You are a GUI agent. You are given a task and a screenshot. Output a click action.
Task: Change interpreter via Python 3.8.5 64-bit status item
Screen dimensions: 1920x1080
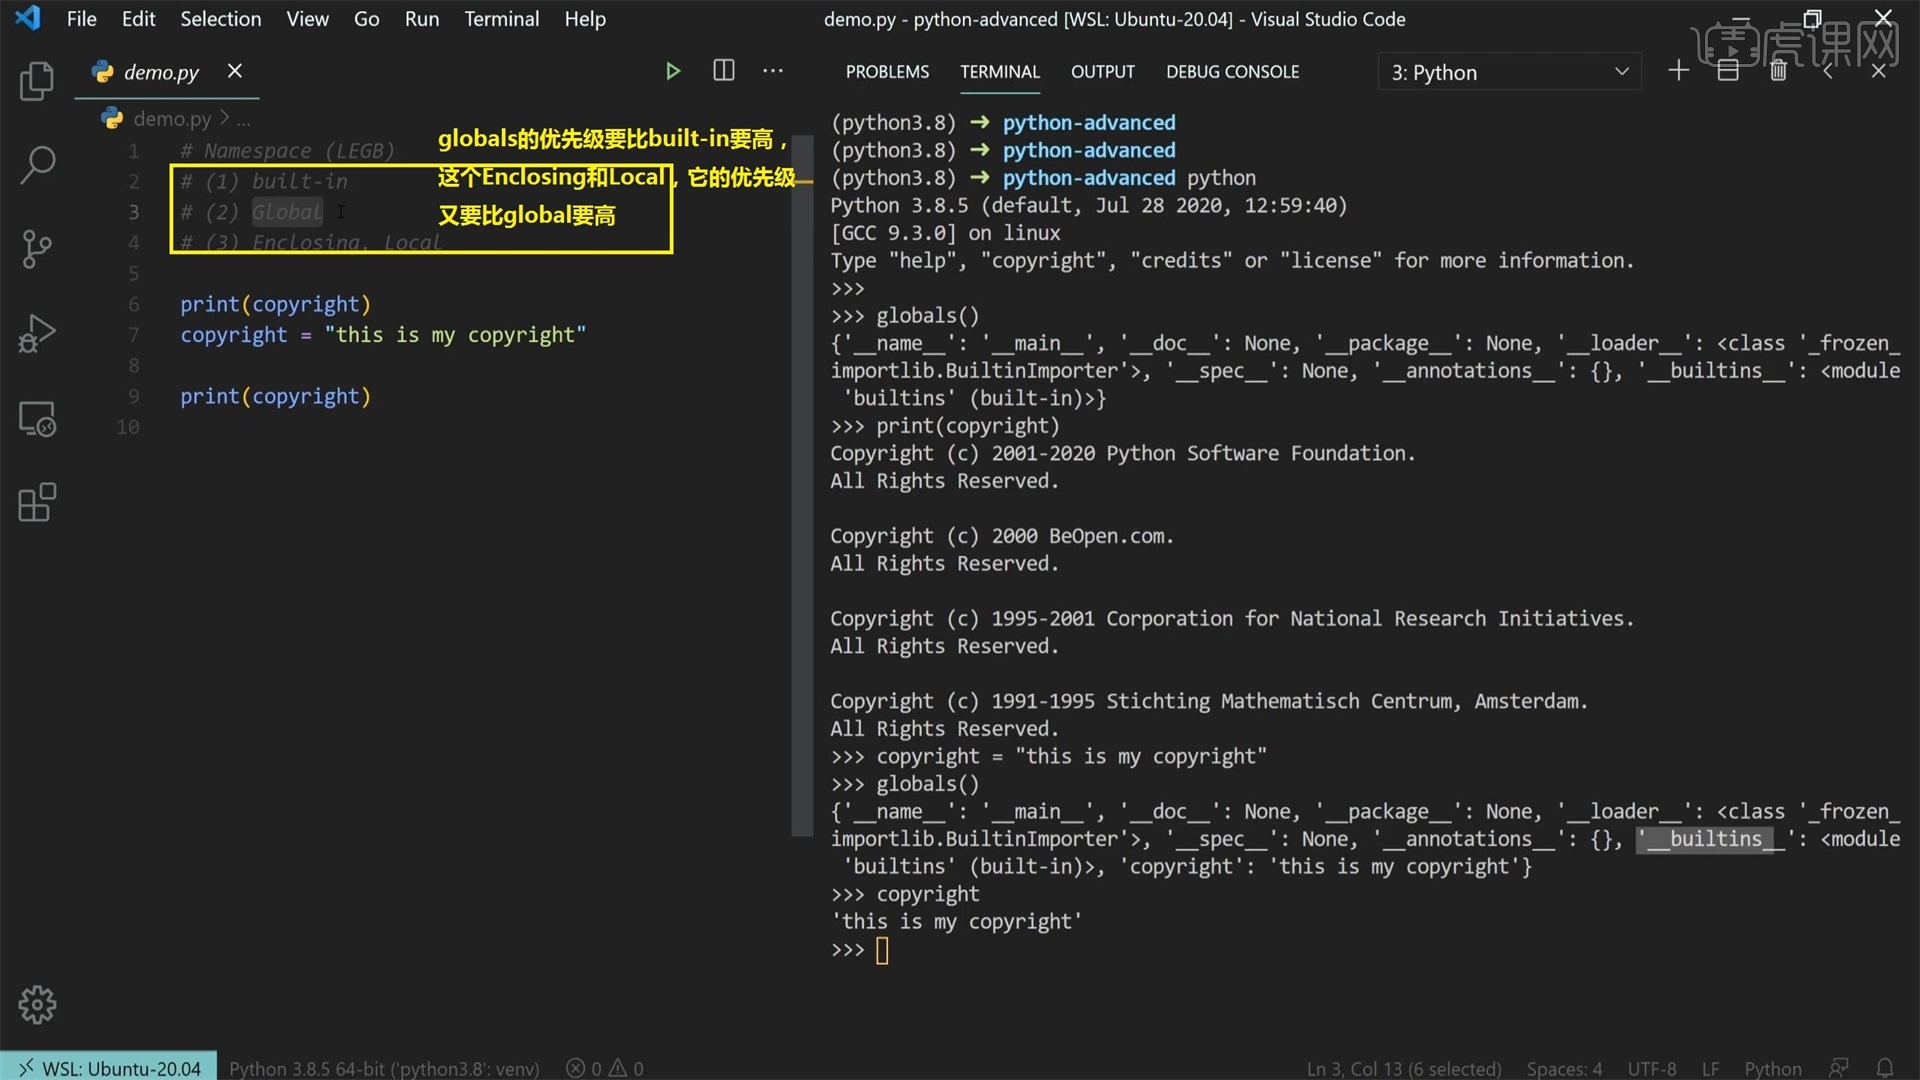pyautogui.click(x=384, y=1067)
